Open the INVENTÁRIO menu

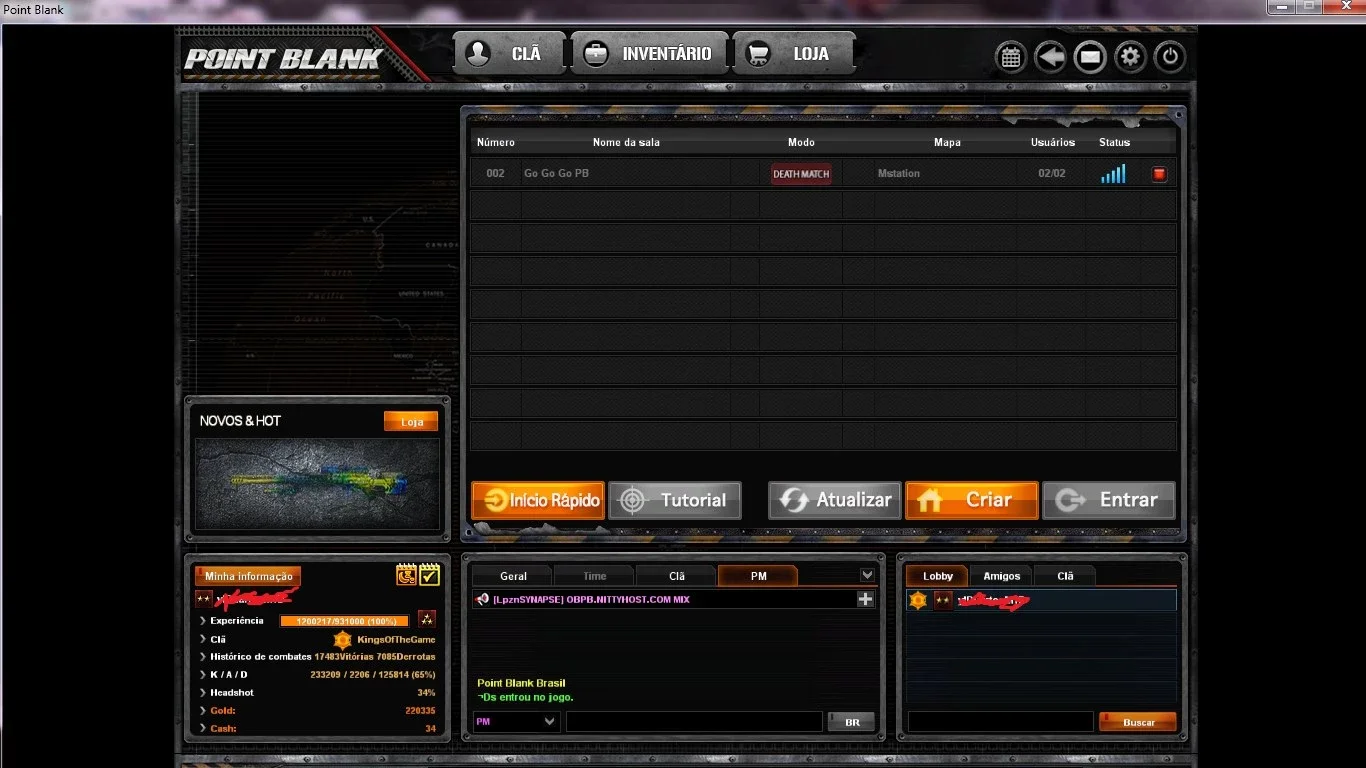(x=650, y=54)
